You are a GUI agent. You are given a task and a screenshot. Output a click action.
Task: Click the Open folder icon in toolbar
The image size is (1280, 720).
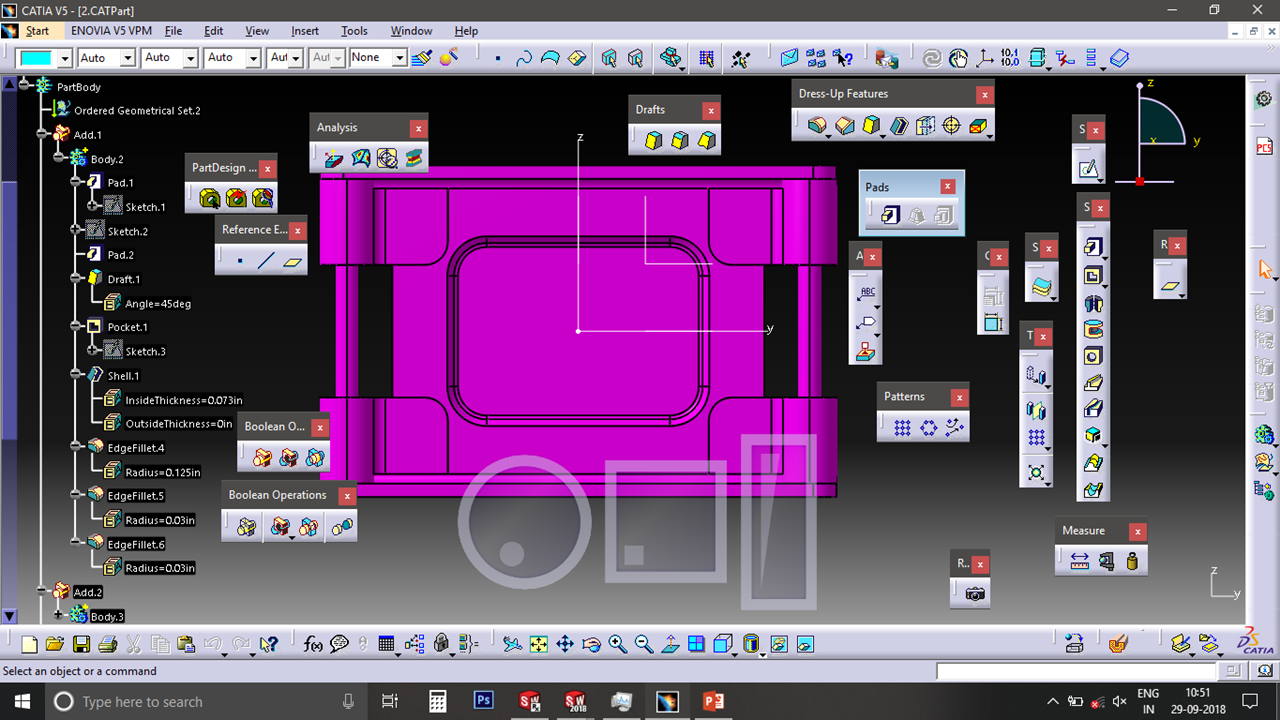pyautogui.click(x=55, y=644)
